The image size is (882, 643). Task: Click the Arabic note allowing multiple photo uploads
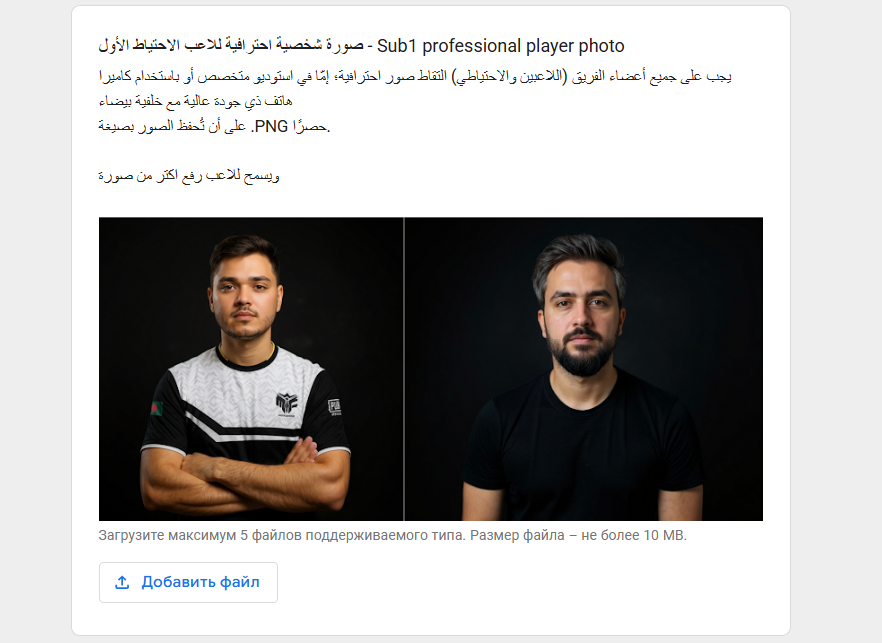click(x=189, y=176)
